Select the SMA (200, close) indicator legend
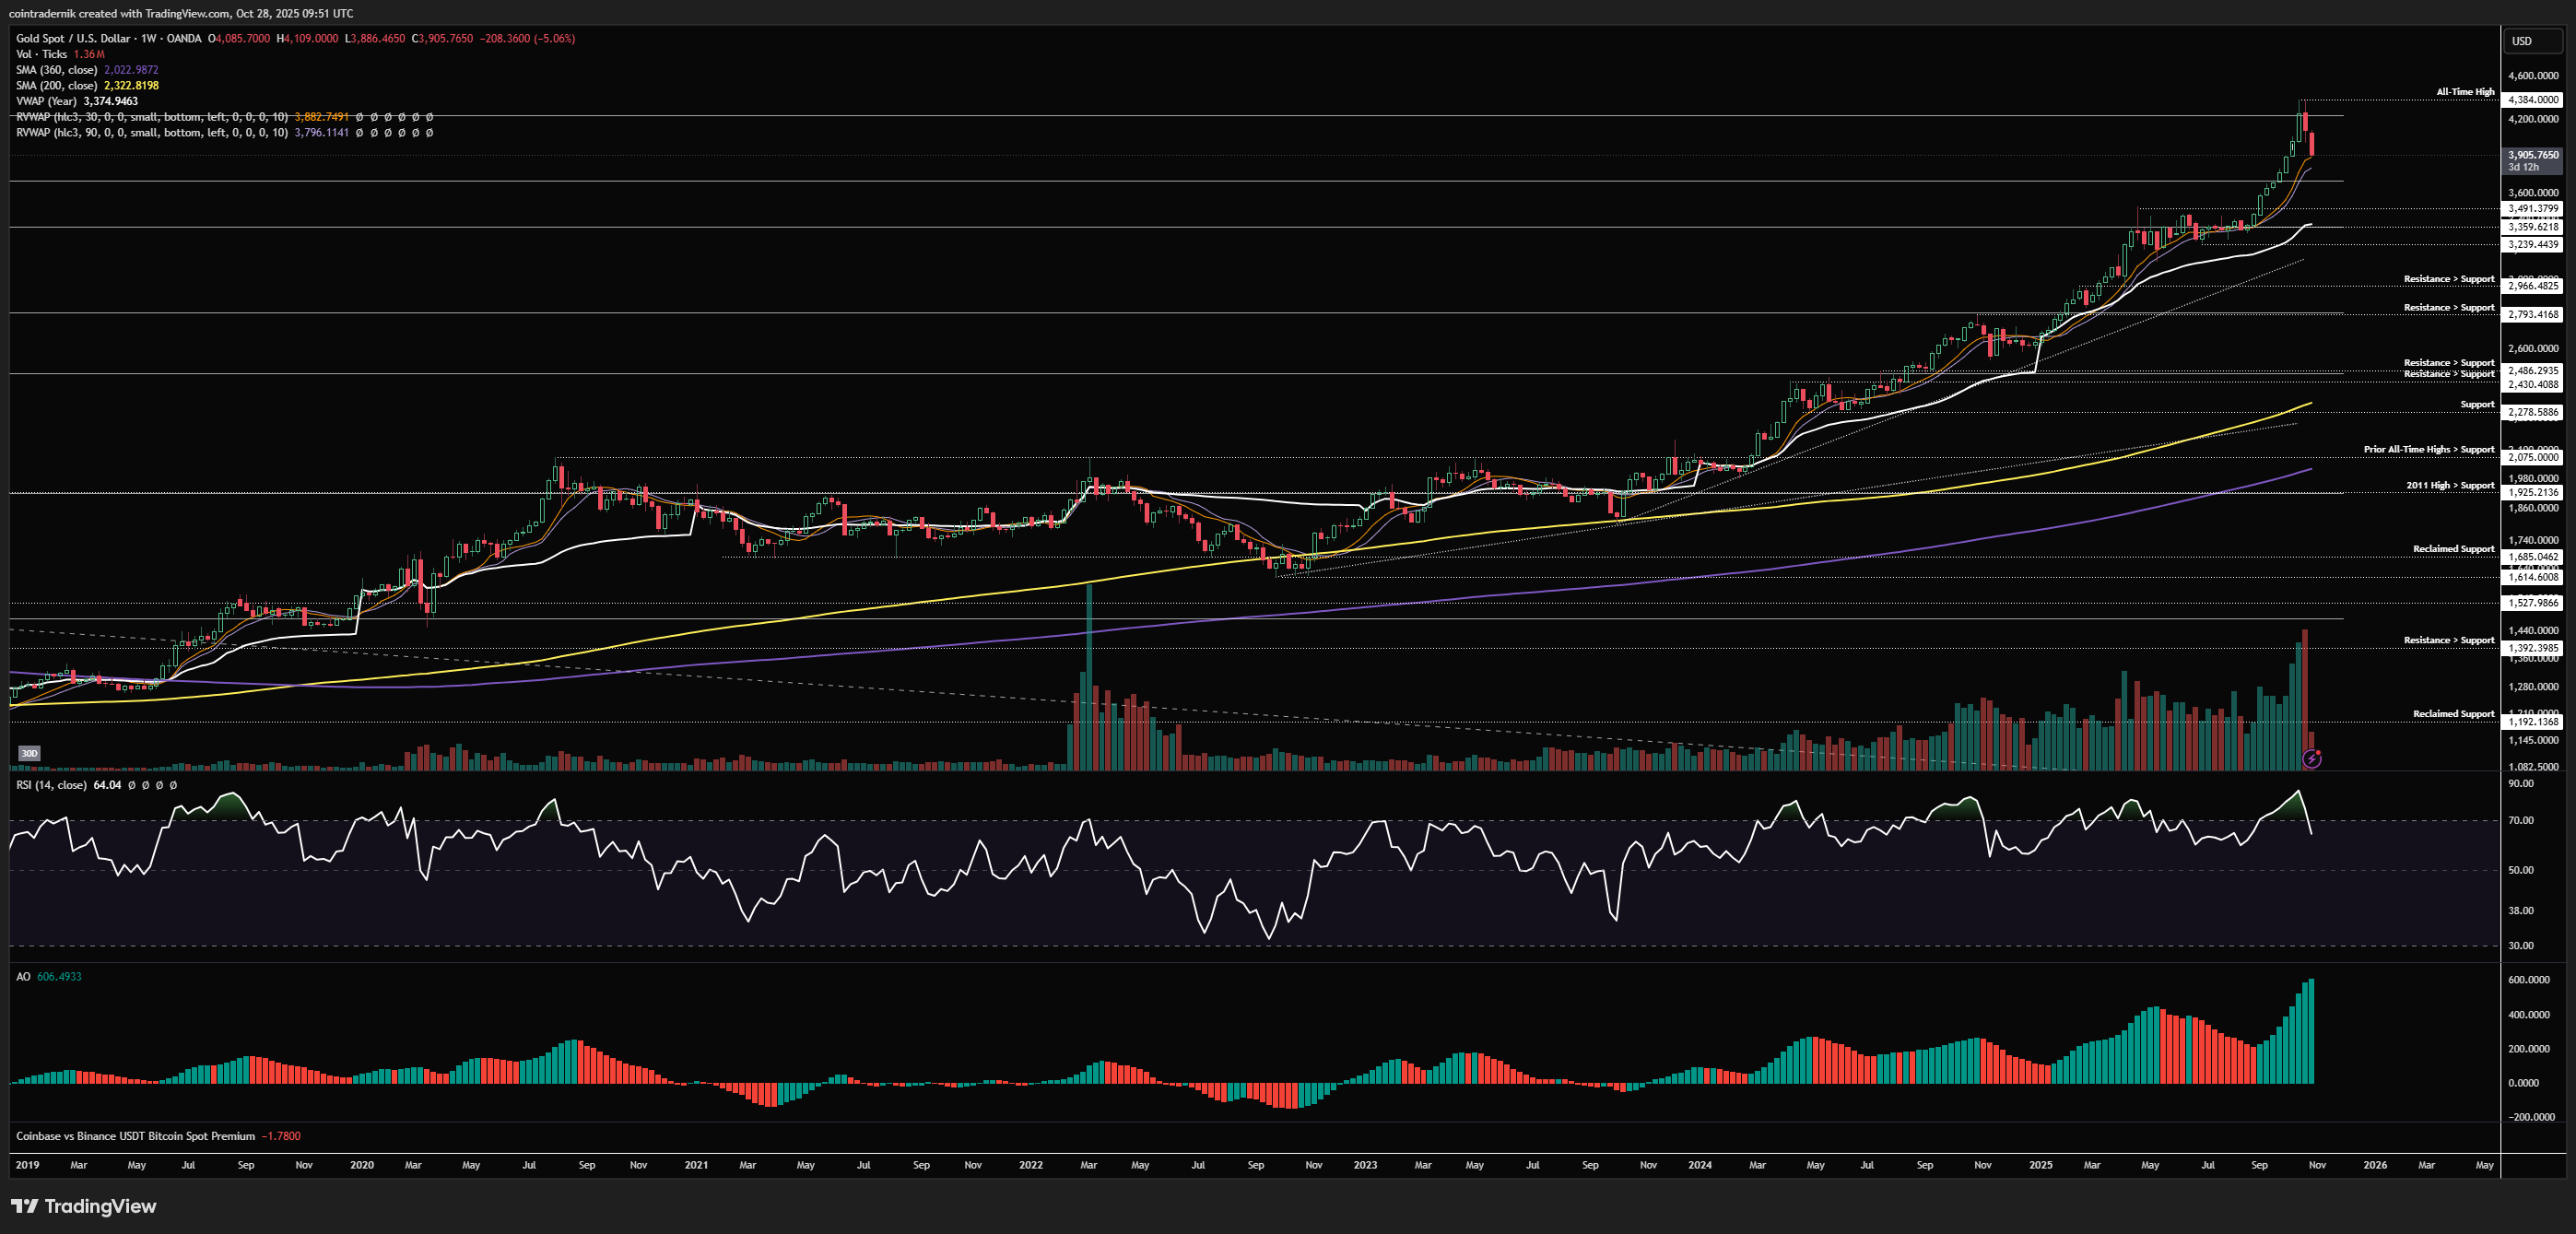This screenshot has height=1234, width=2576. point(56,86)
